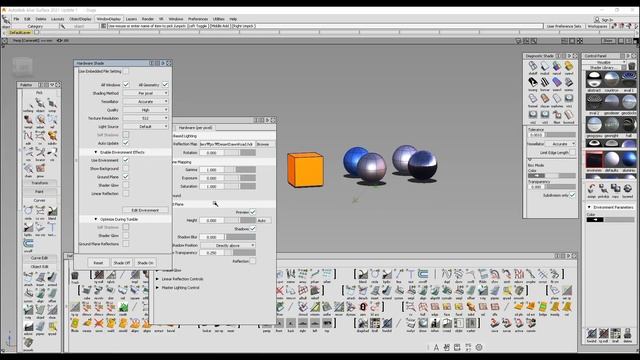Collapse the Optimize During Tumble section
The height and width of the screenshot is (360, 640).
(96, 219)
